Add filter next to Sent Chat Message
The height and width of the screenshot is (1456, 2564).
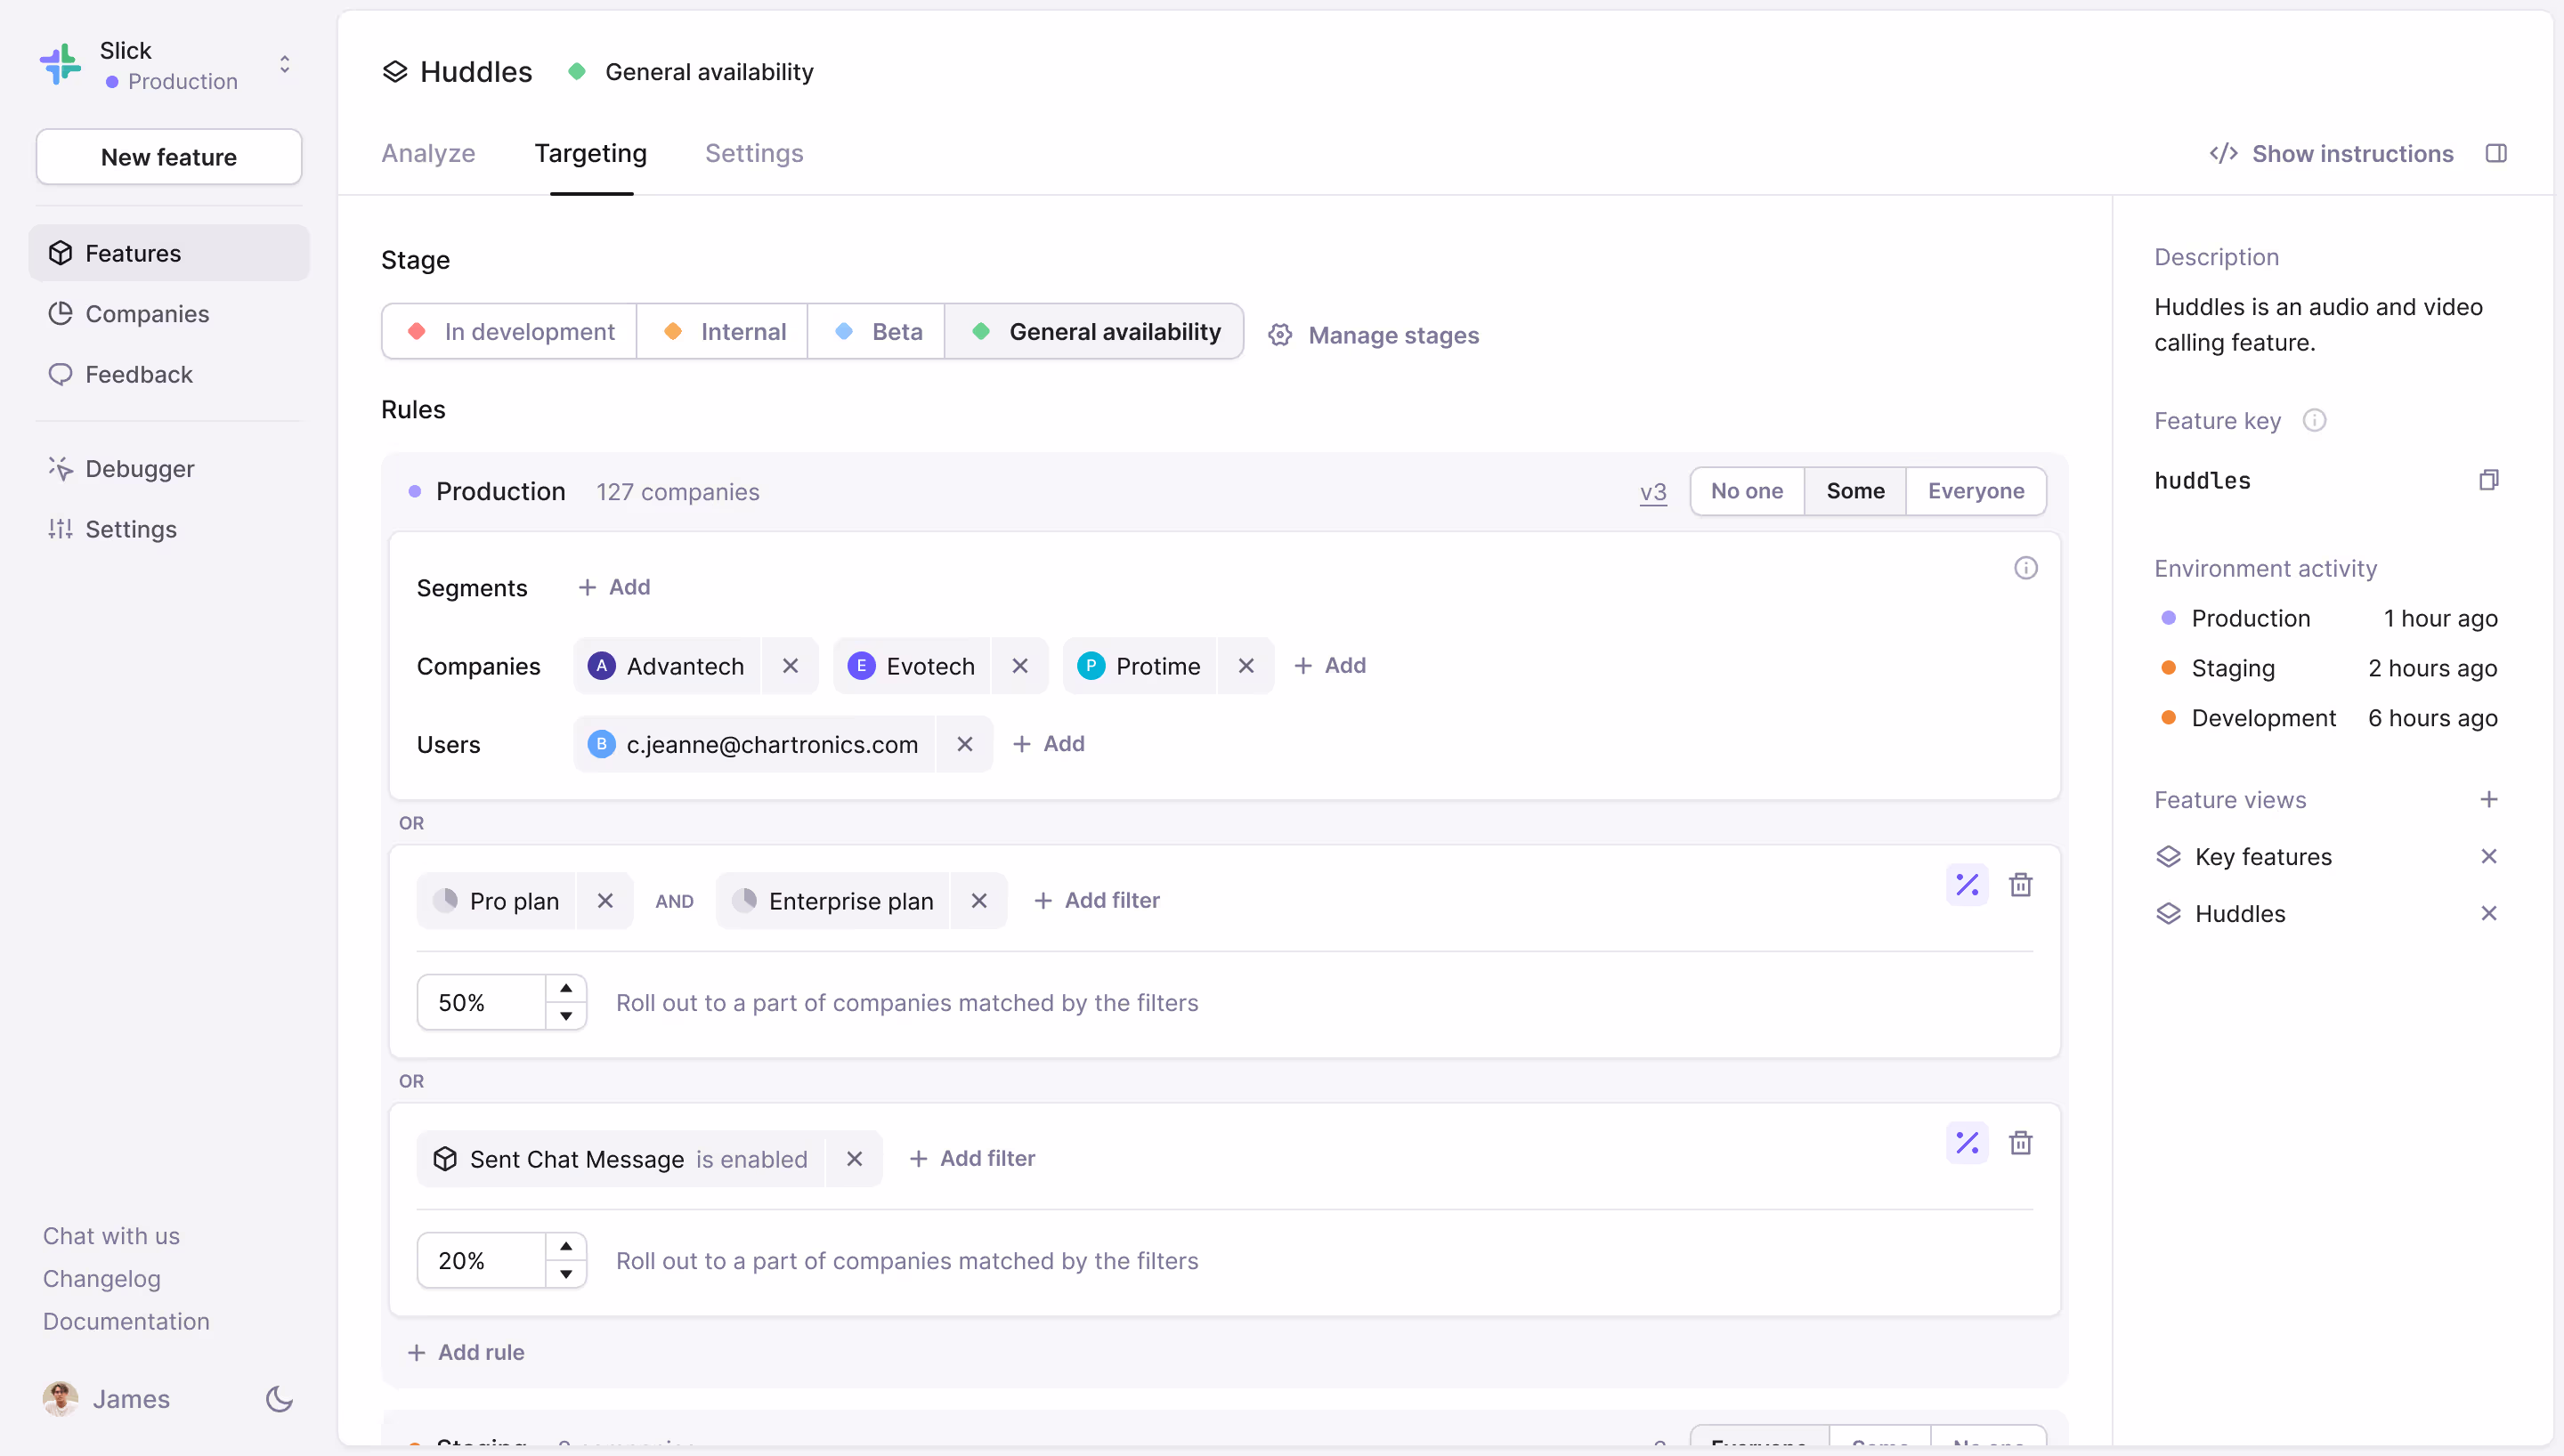pyautogui.click(x=972, y=1158)
